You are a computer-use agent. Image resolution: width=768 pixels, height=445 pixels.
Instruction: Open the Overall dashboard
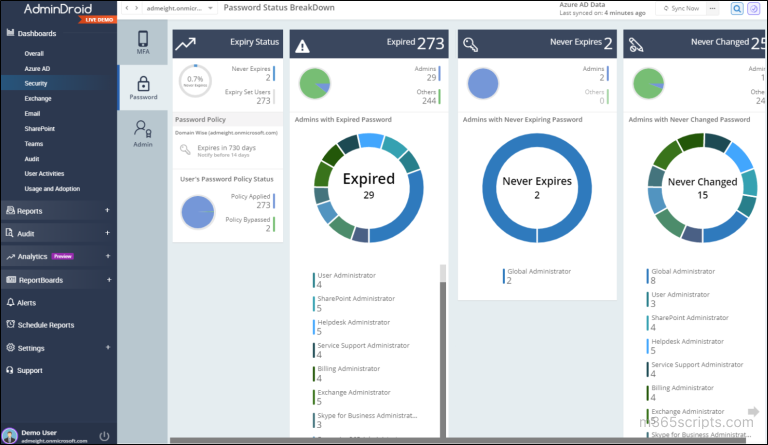pyautogui.click(x=34, y=53)
